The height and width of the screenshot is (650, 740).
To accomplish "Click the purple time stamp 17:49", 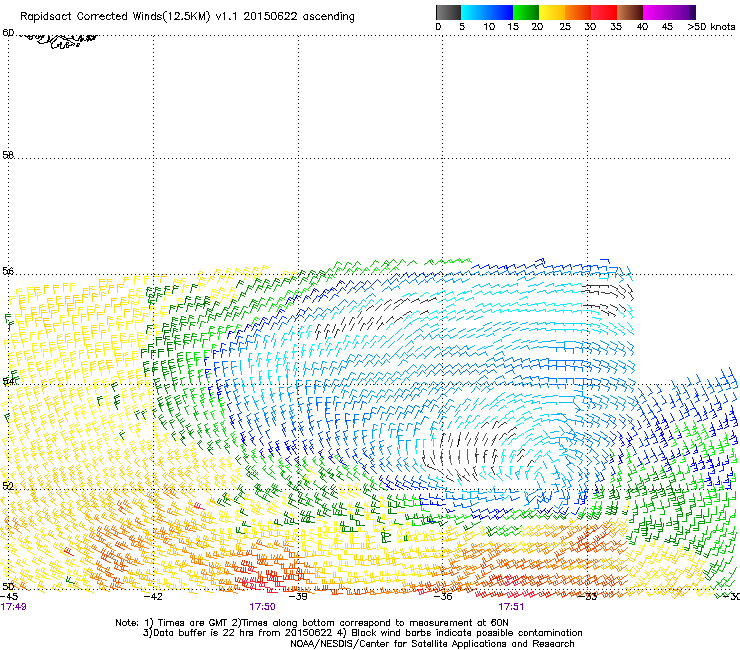I will point(13,607).
